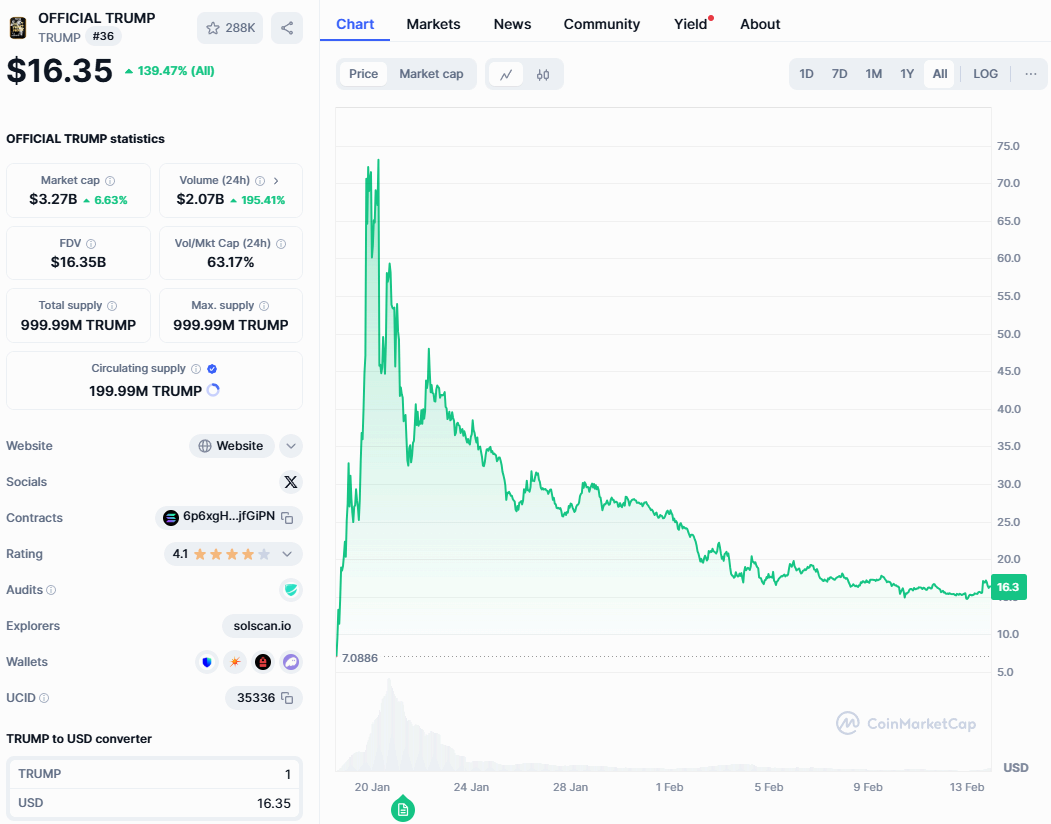Screen dimensions: 1051x824
Task: Click the $16.35B FDV value
Action: (x=78, y=262)
